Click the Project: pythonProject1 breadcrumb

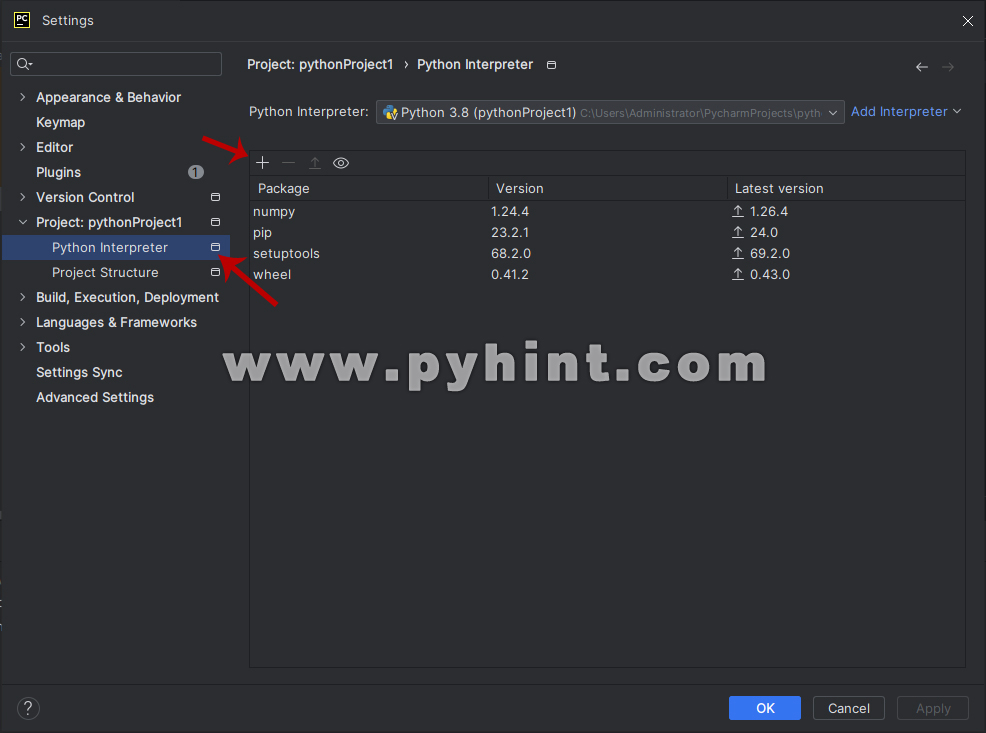pyautogui.click(x=320, y=65)
